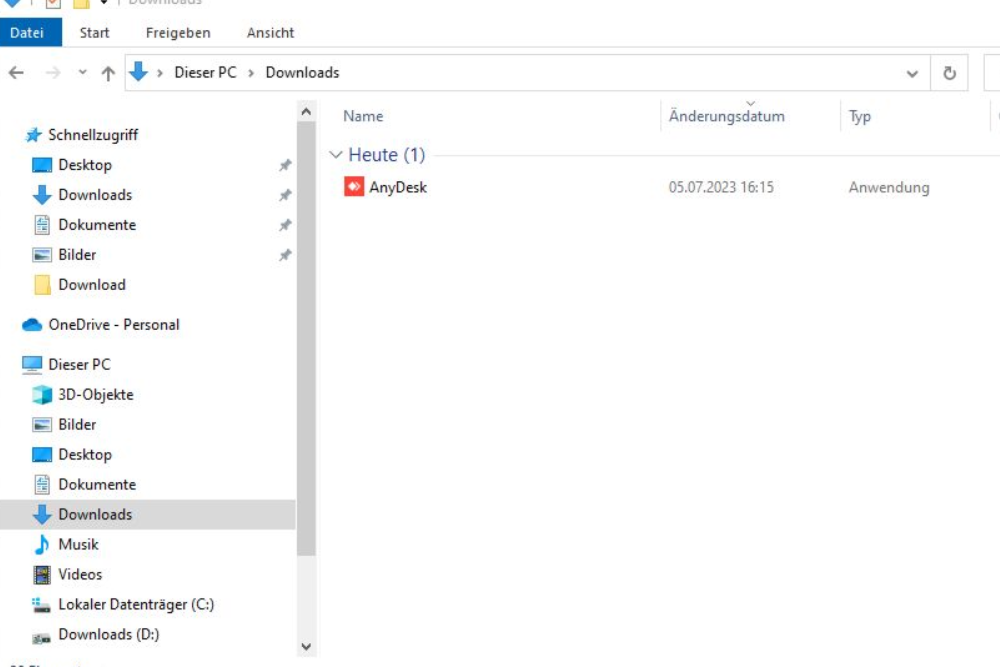1000x667 pixels.
Task: Open the Musik folder in sidebar
Action: pos(79,545)
